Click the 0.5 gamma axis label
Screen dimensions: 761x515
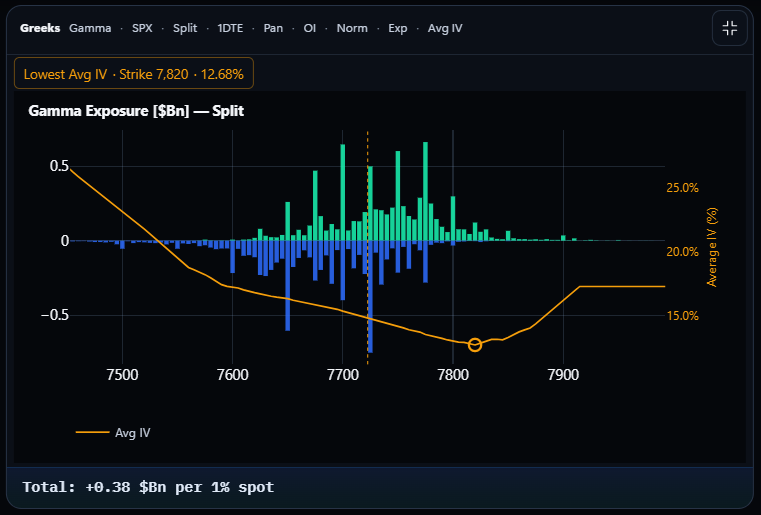59,166
